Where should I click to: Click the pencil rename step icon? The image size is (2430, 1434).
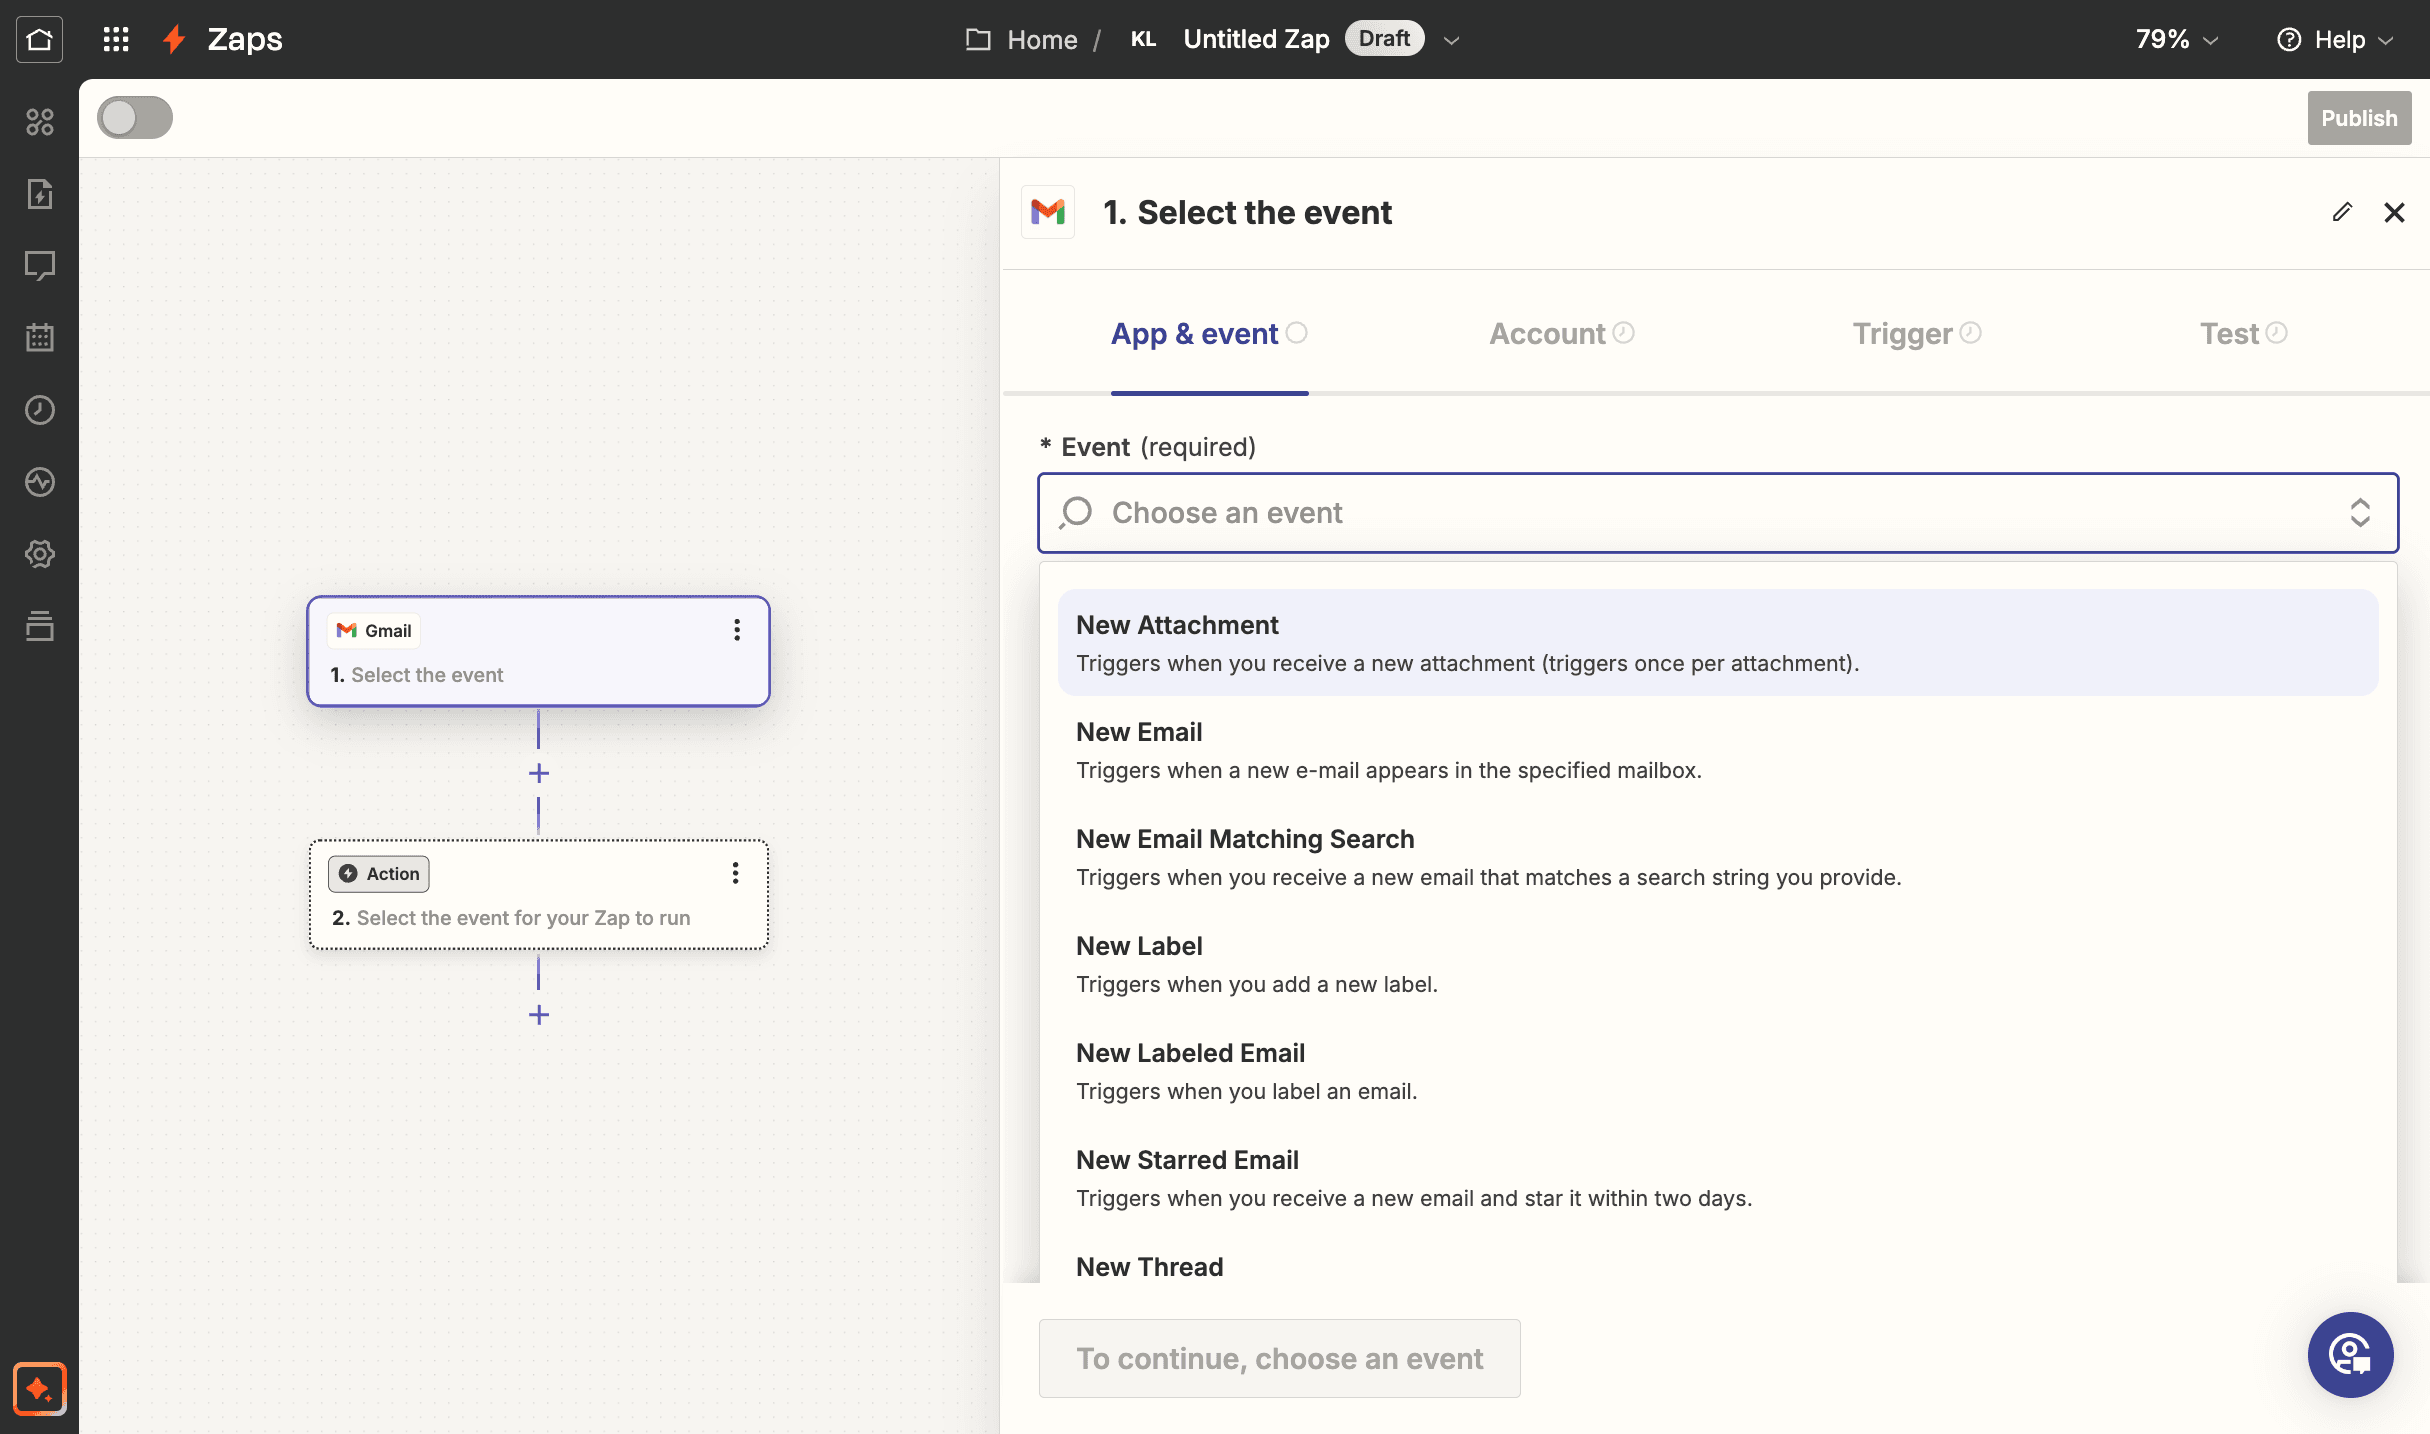(2342, 212)
